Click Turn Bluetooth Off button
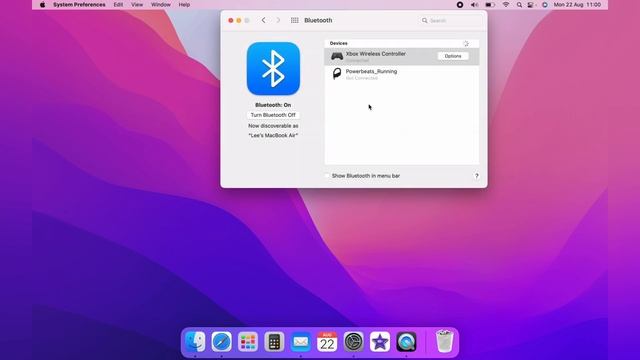 coord(273,115)
